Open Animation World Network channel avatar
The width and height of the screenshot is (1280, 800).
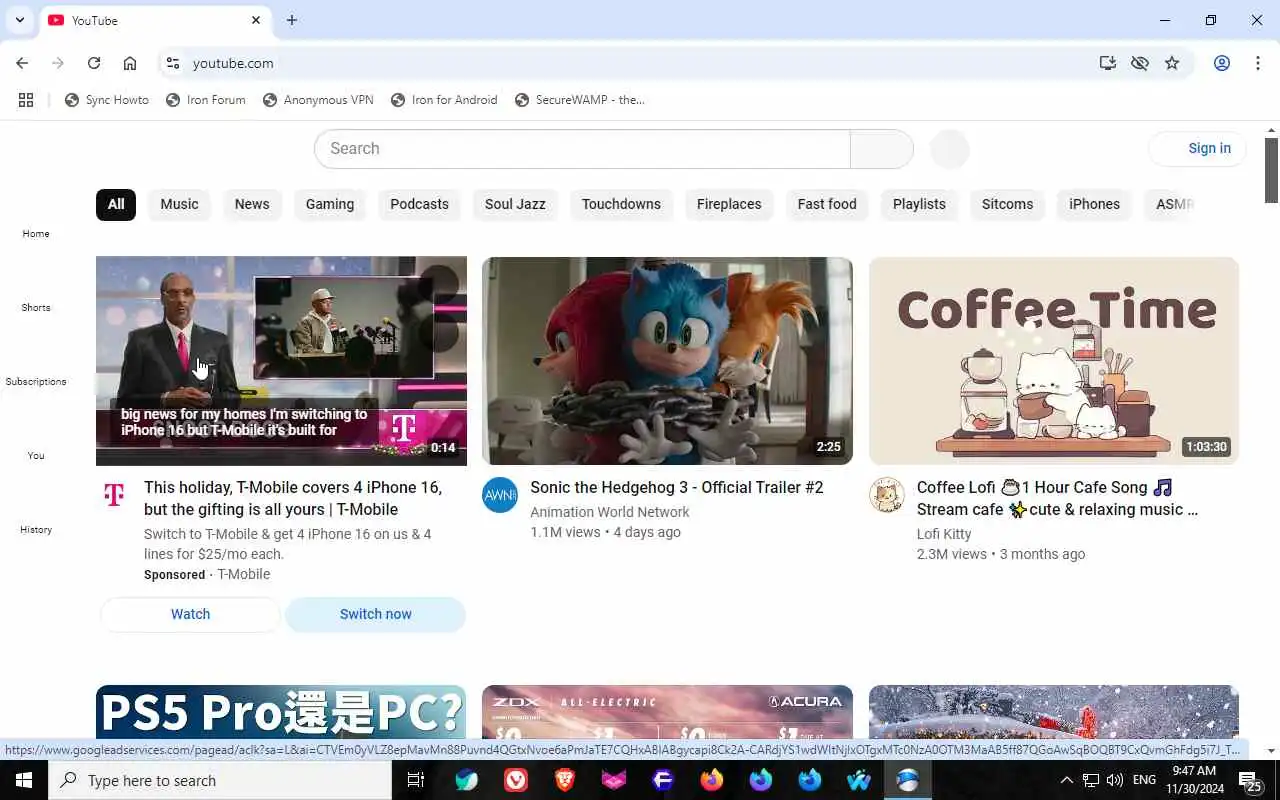point(500,495)
